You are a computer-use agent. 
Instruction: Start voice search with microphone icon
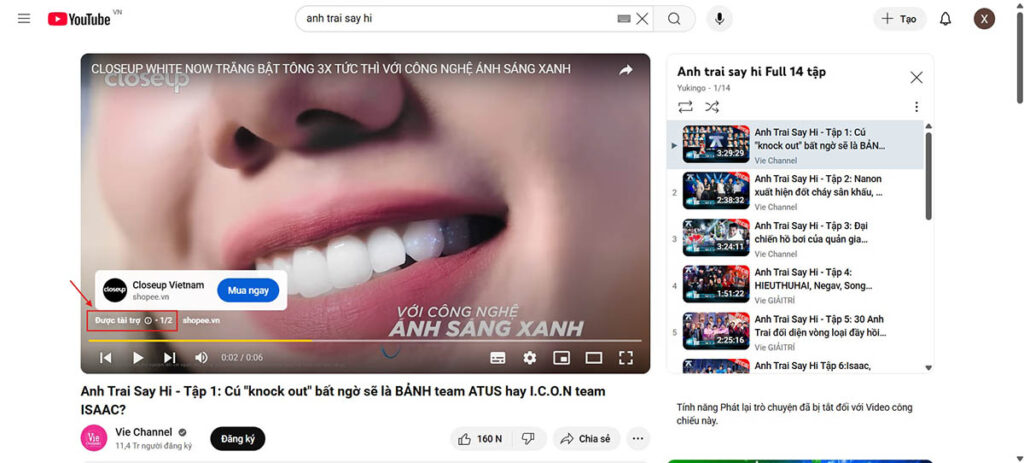(x=719, y=19)
